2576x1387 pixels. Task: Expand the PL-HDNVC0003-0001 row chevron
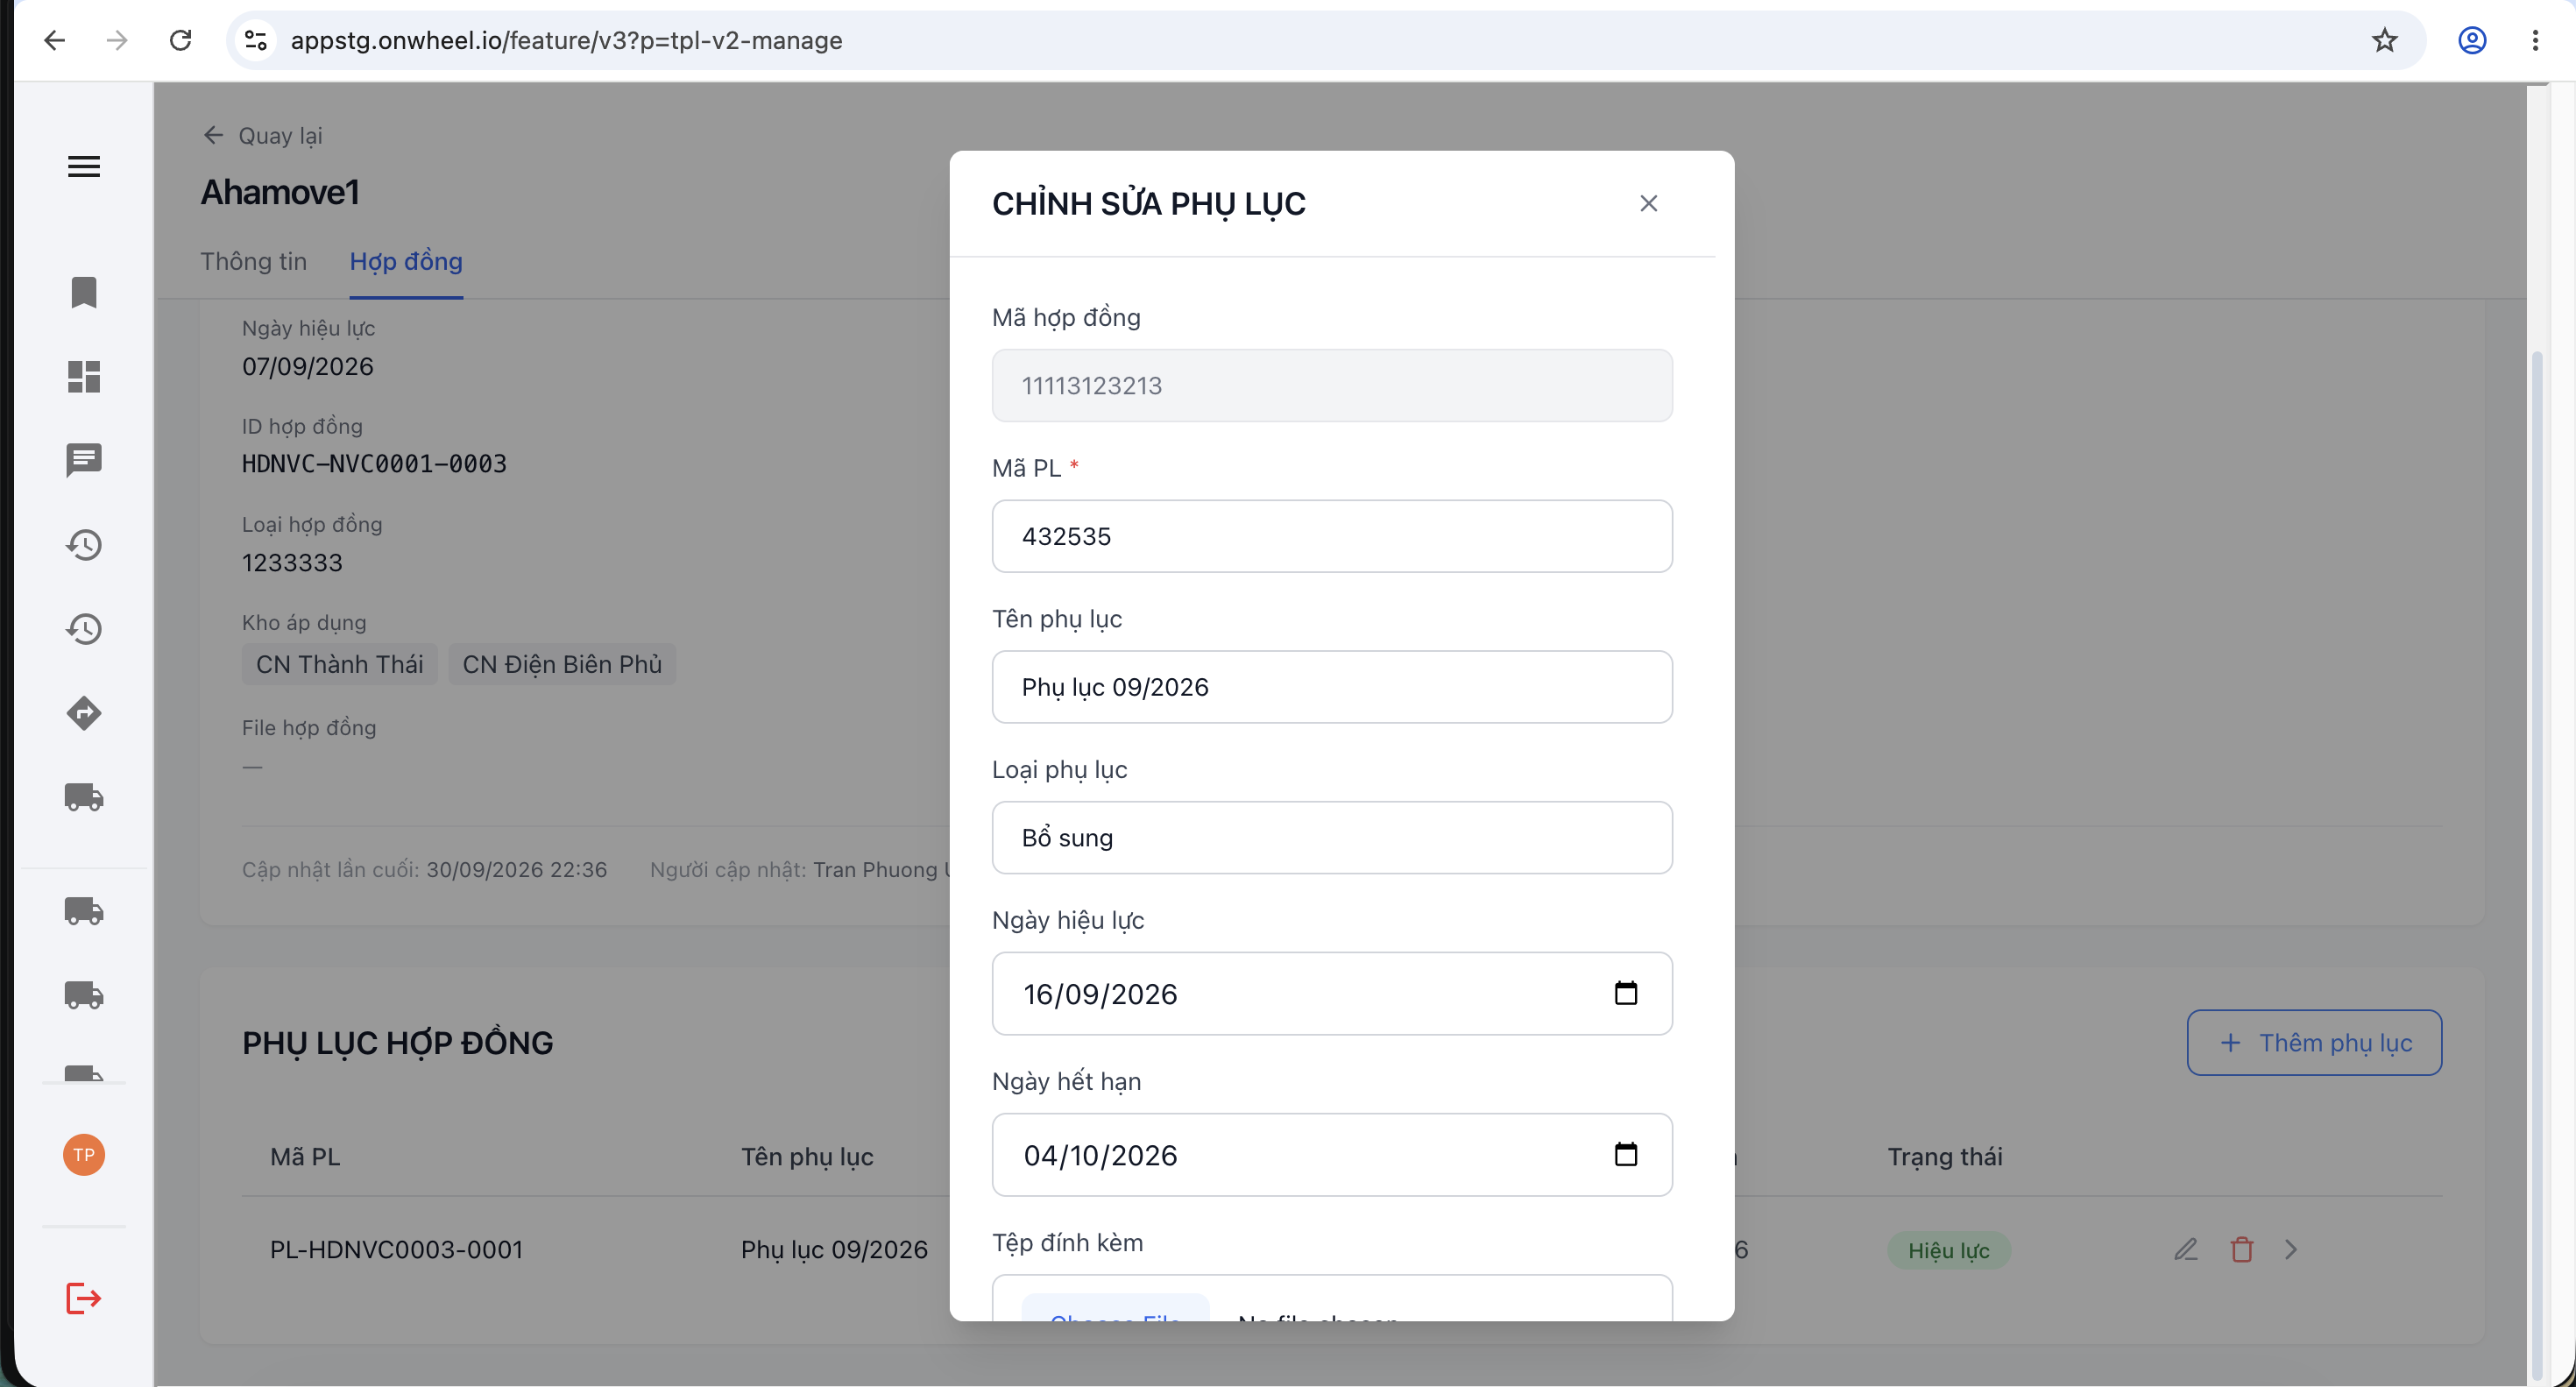2291,1249
